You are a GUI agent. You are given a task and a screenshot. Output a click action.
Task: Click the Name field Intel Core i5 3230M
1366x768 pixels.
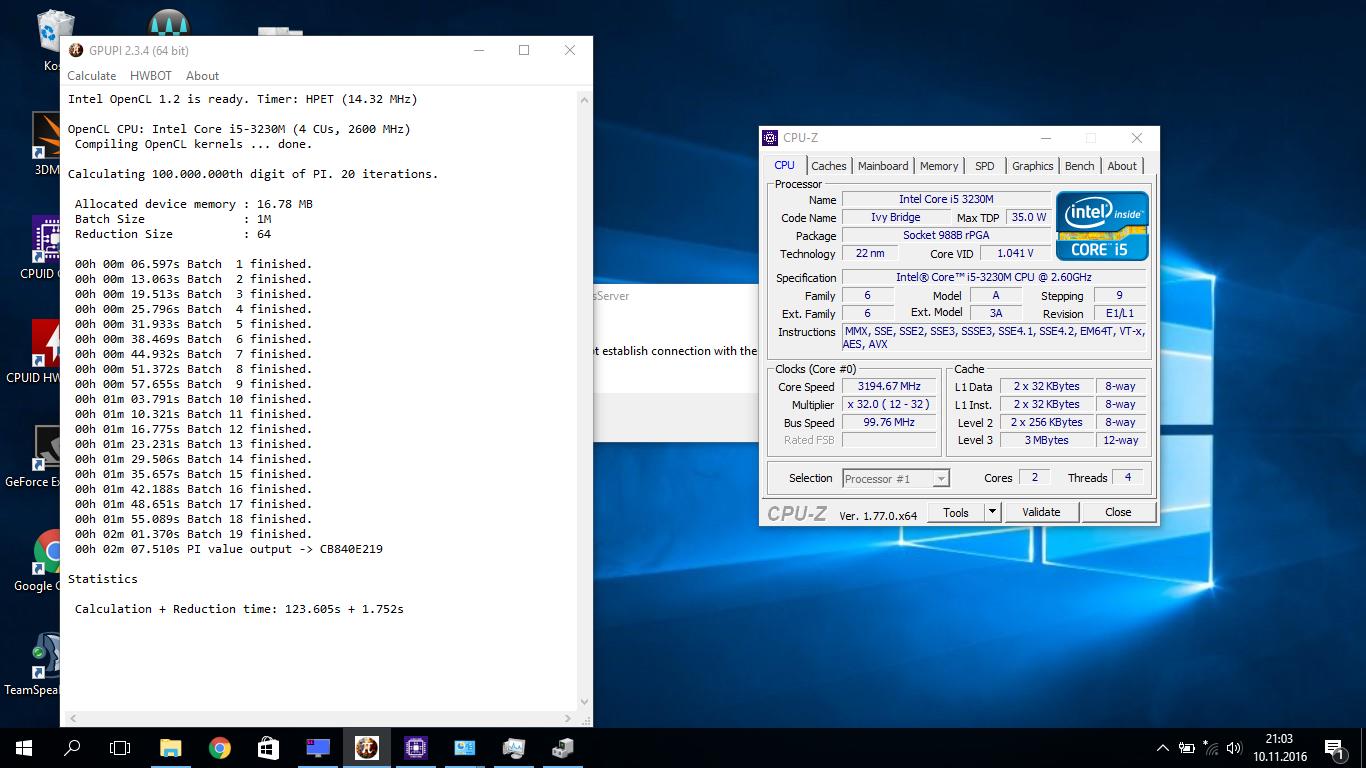(x=946, y=199)
